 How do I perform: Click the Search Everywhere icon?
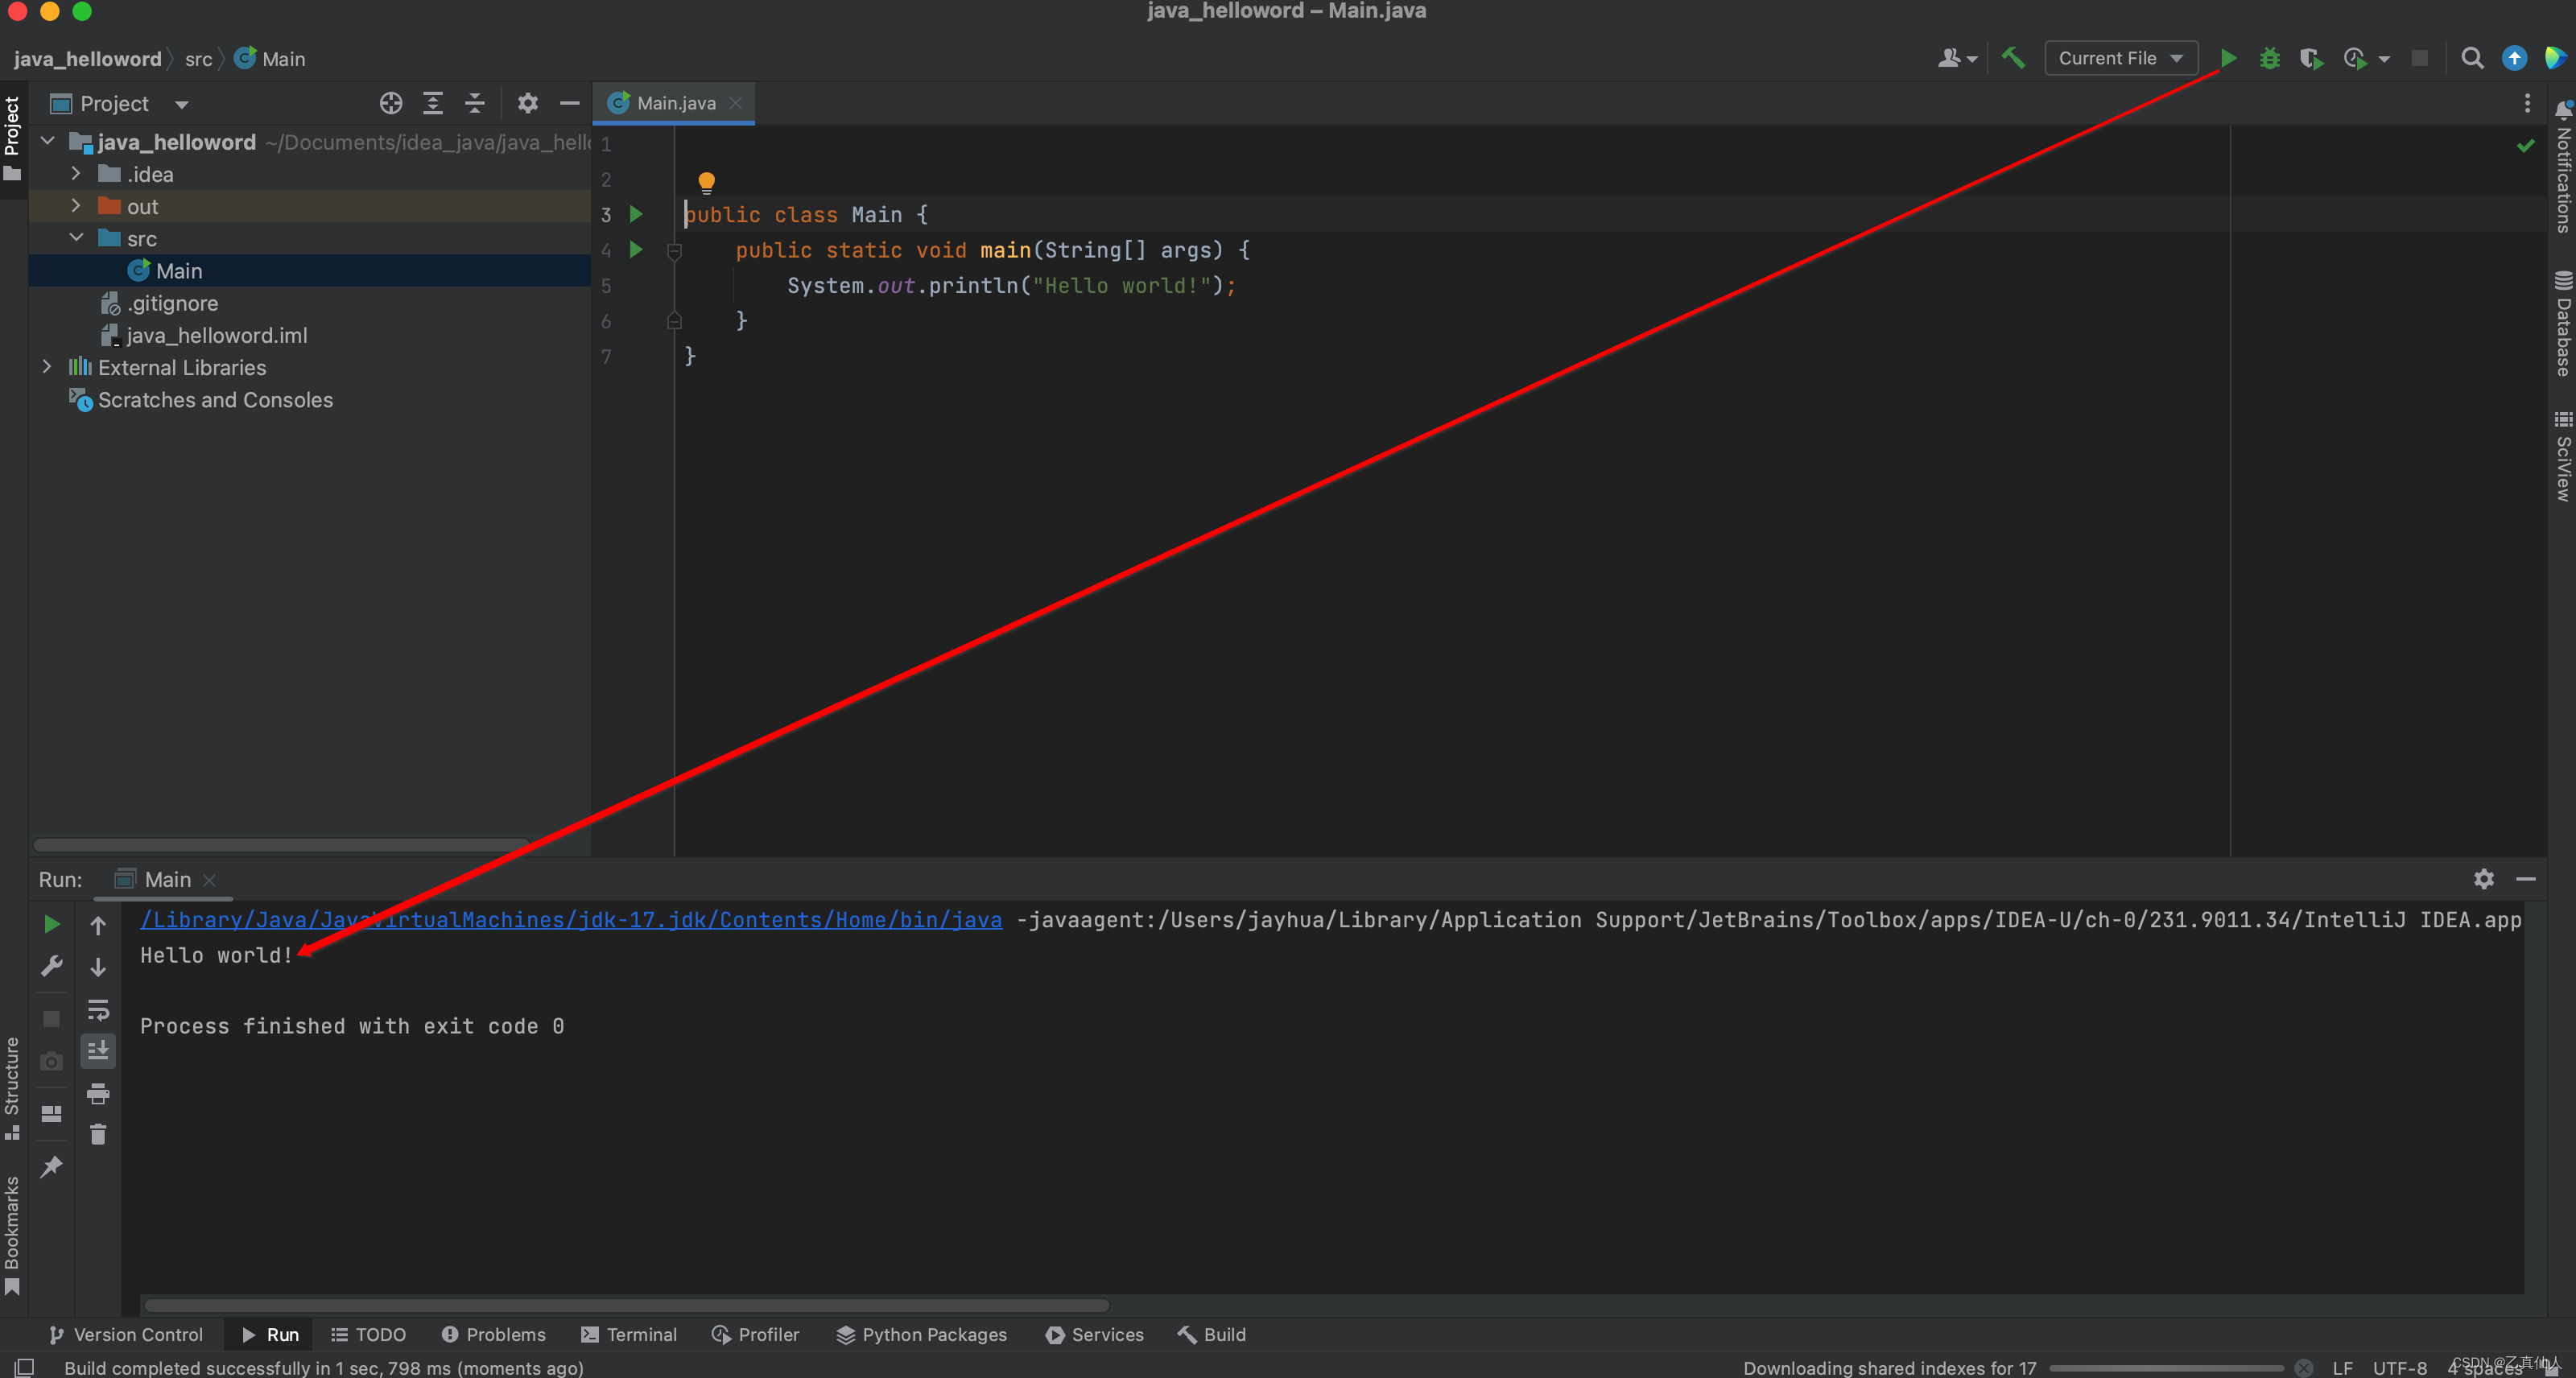(x=2472, y=58)
